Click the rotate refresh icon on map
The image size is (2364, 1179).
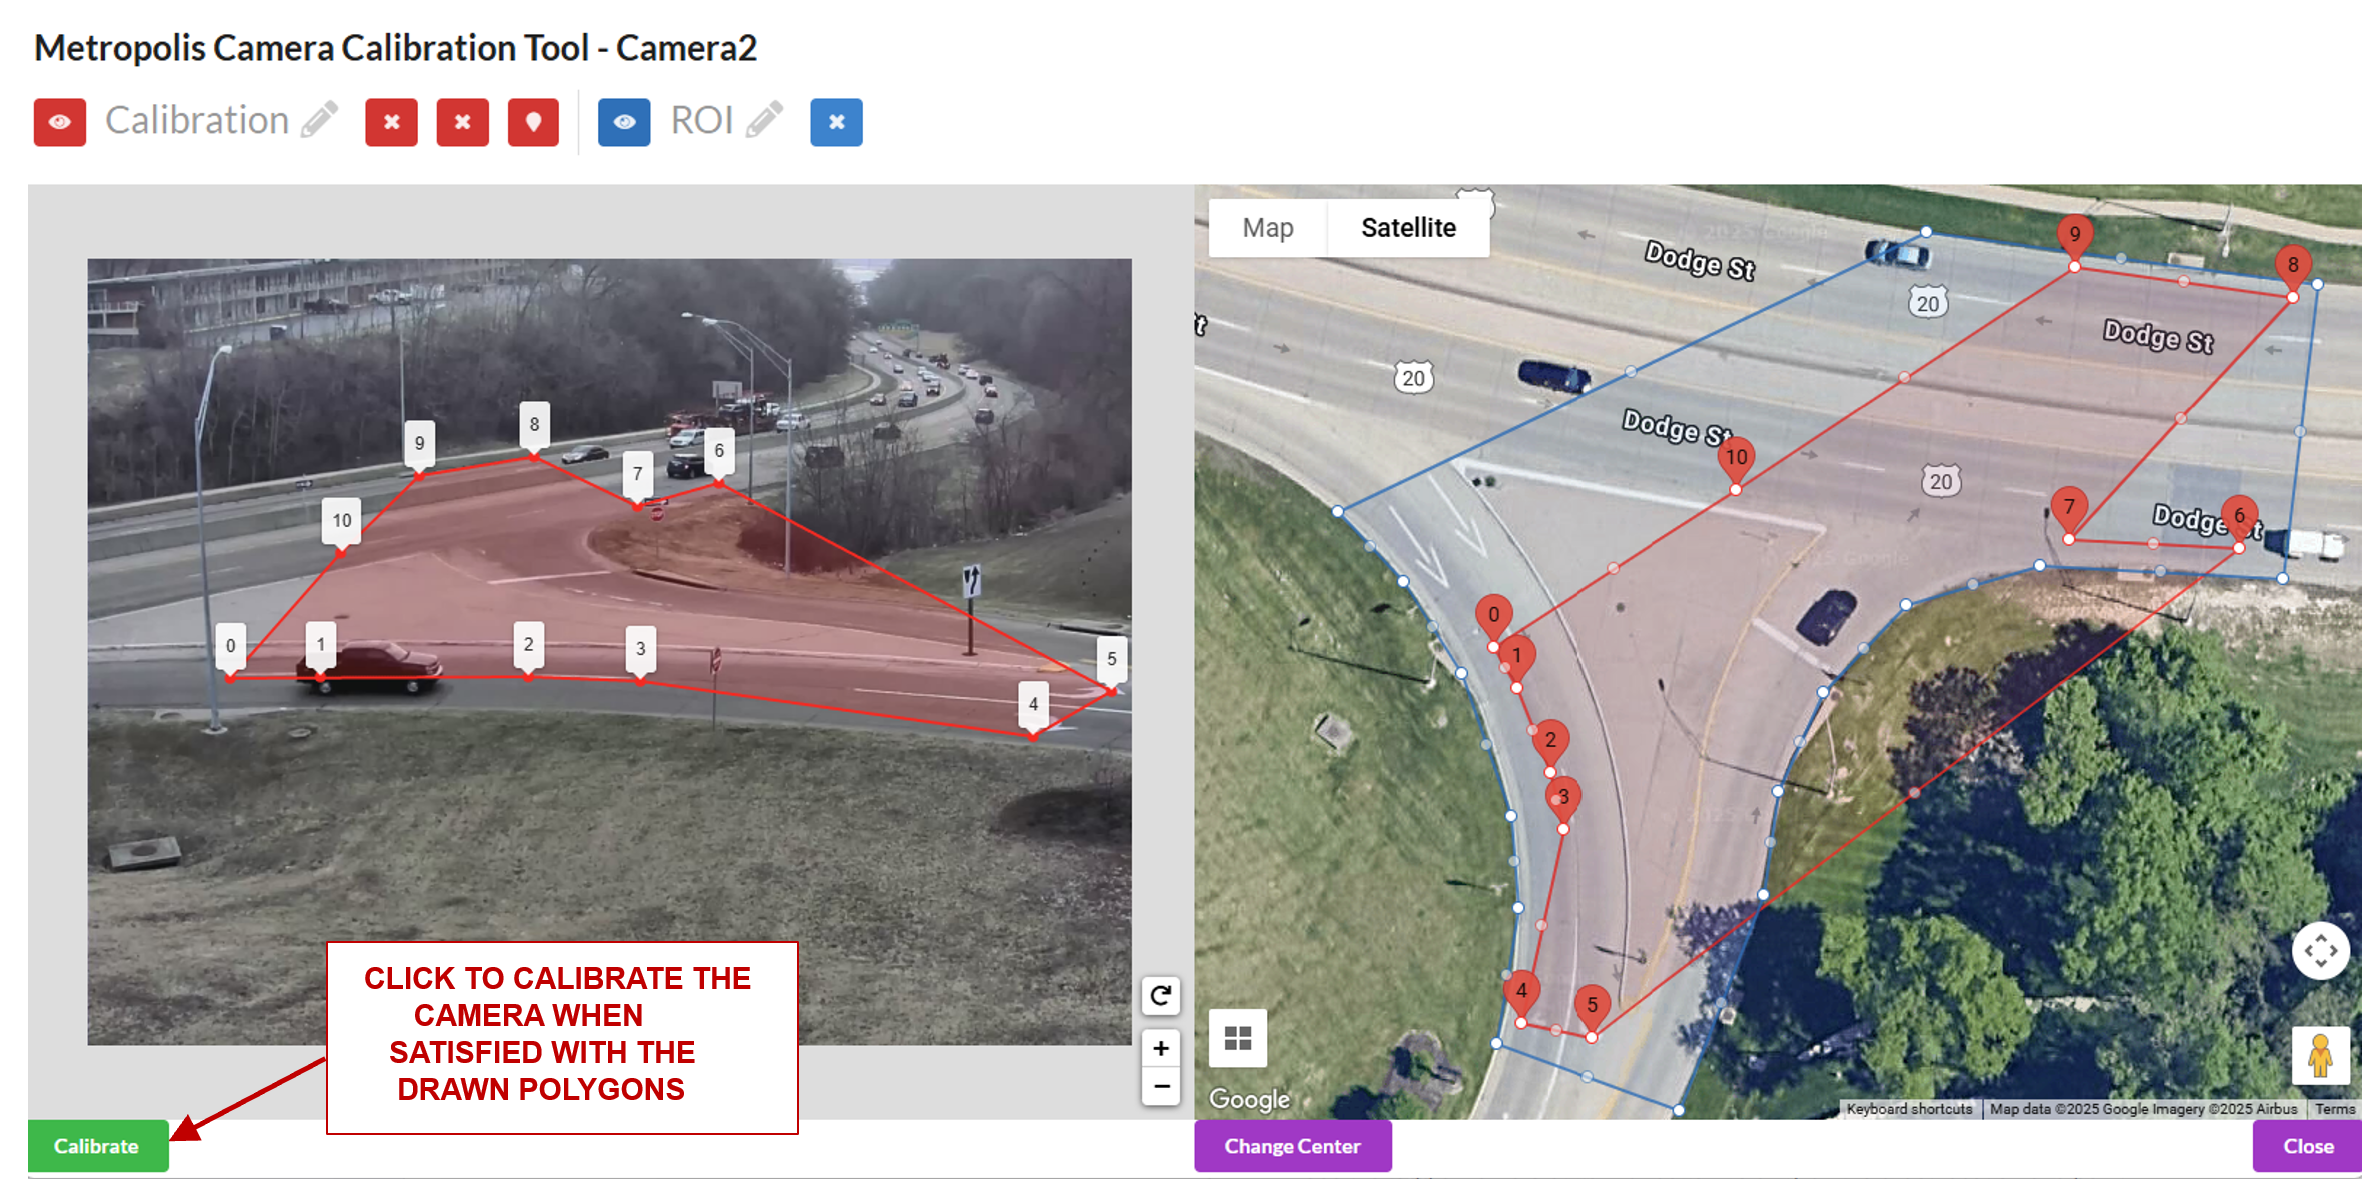click(1160, 995)
